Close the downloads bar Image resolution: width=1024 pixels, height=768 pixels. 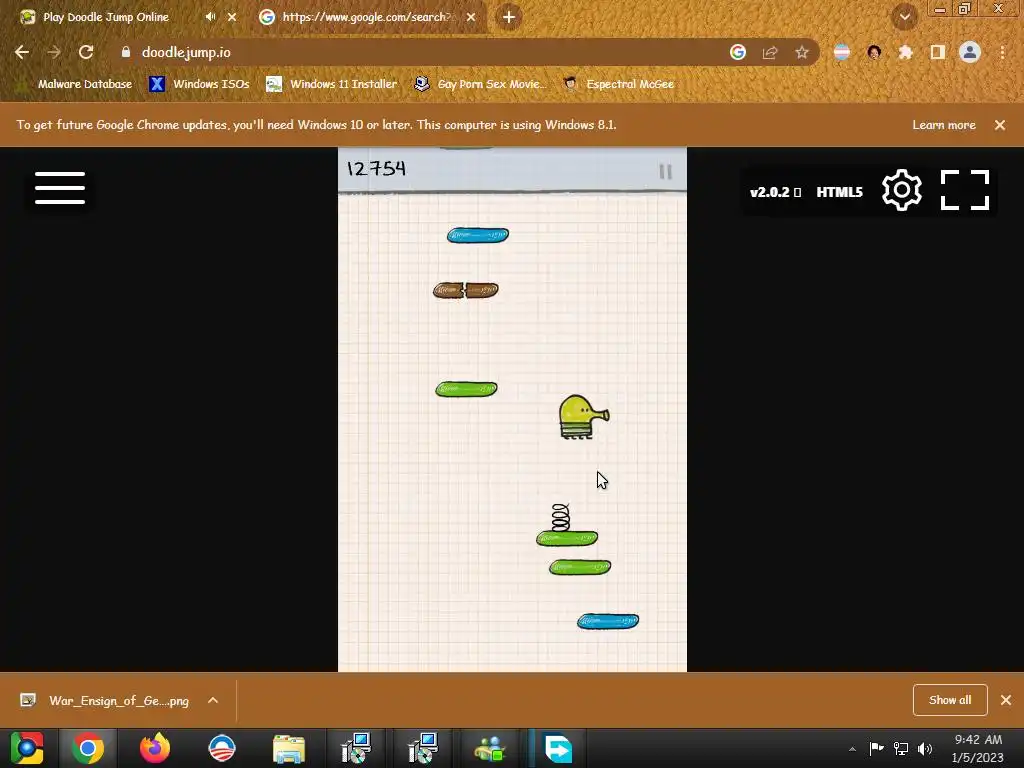pyautogui.click(x=1006, y=700)
